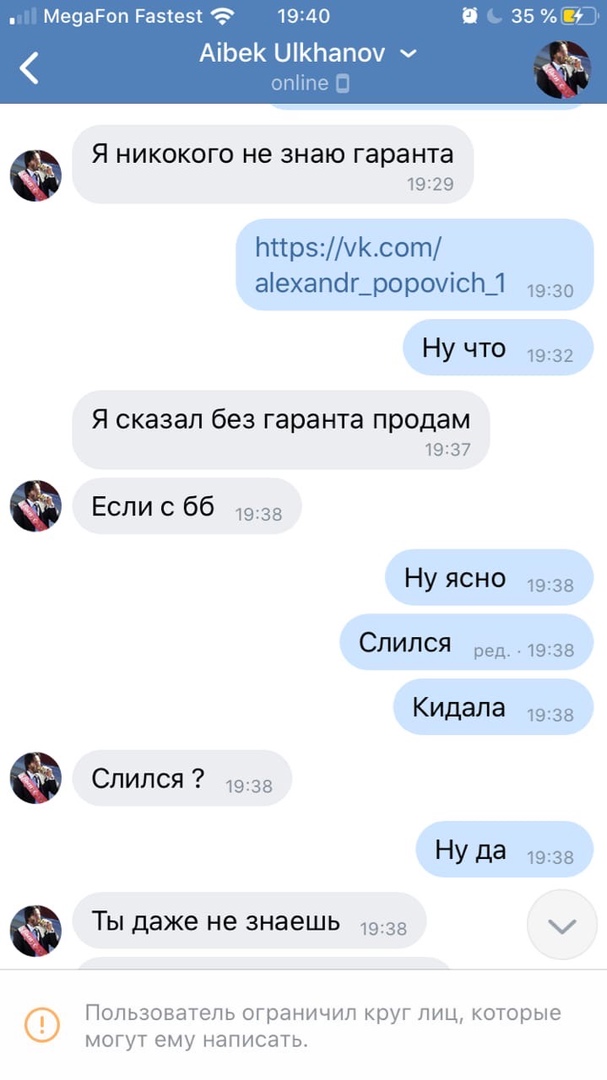Tap the orange warning exclamation icon
The height and width of the screenshot is (1080, 607).
(42, 1025)
